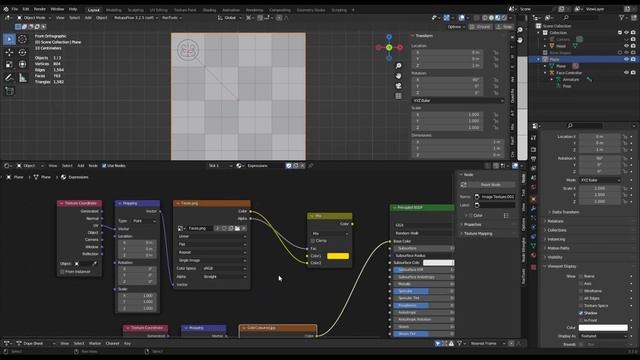Expand the Delta Transform section in properties
This screenshot has height=360, width=640.
point(565,212)
